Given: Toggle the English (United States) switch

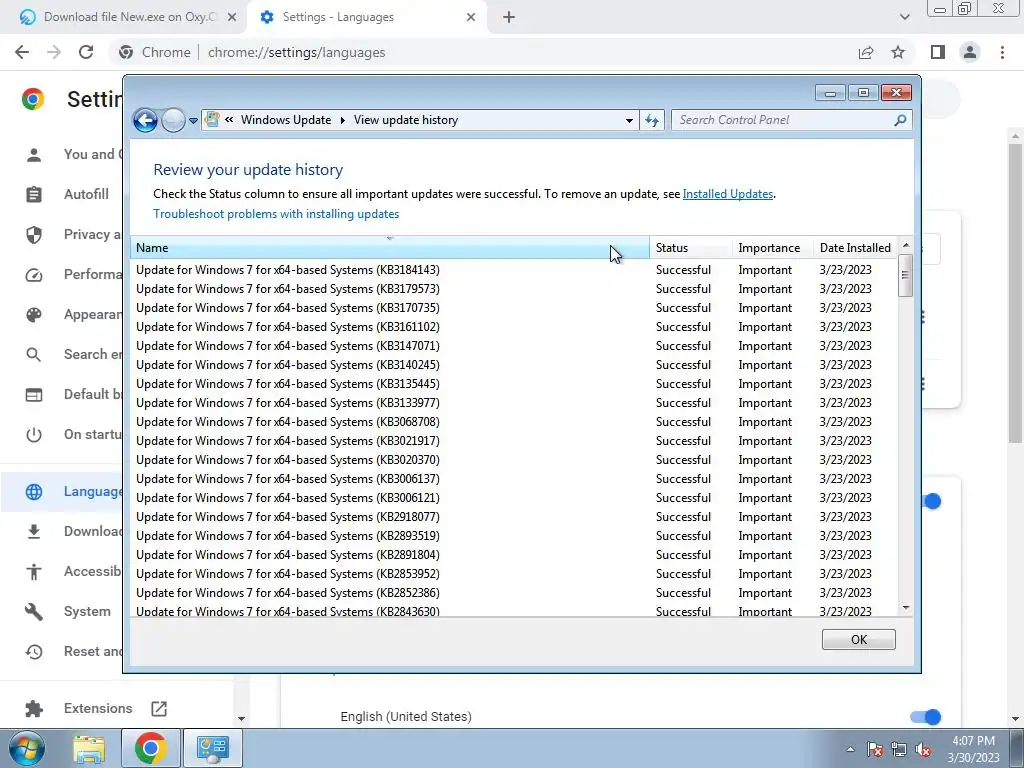Looking at the screenshot, I should point(925,717).
